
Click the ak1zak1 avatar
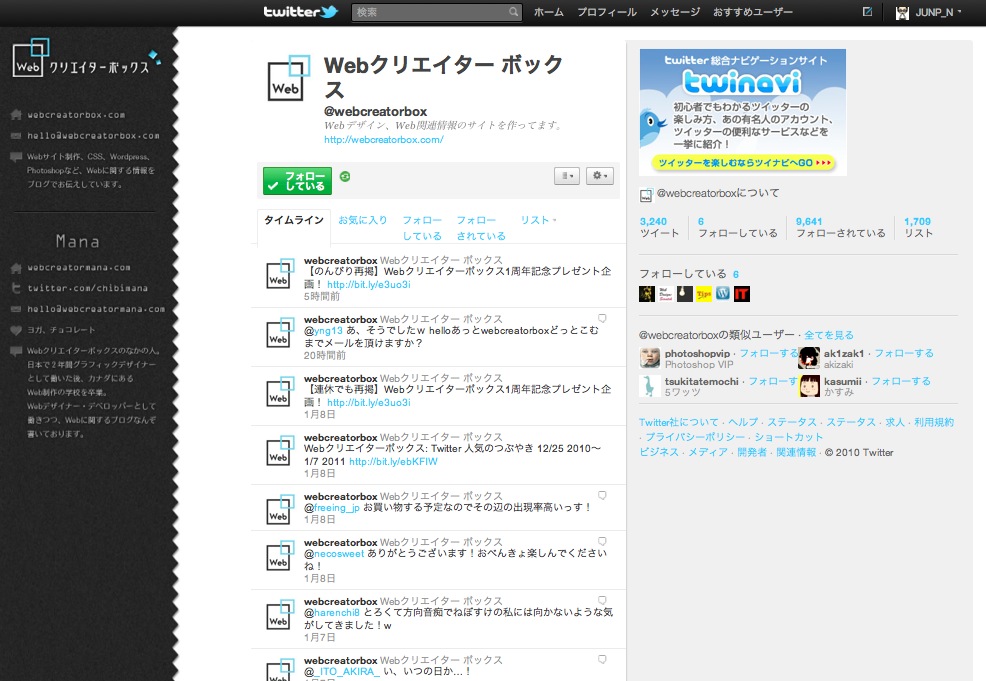(809, 358)
